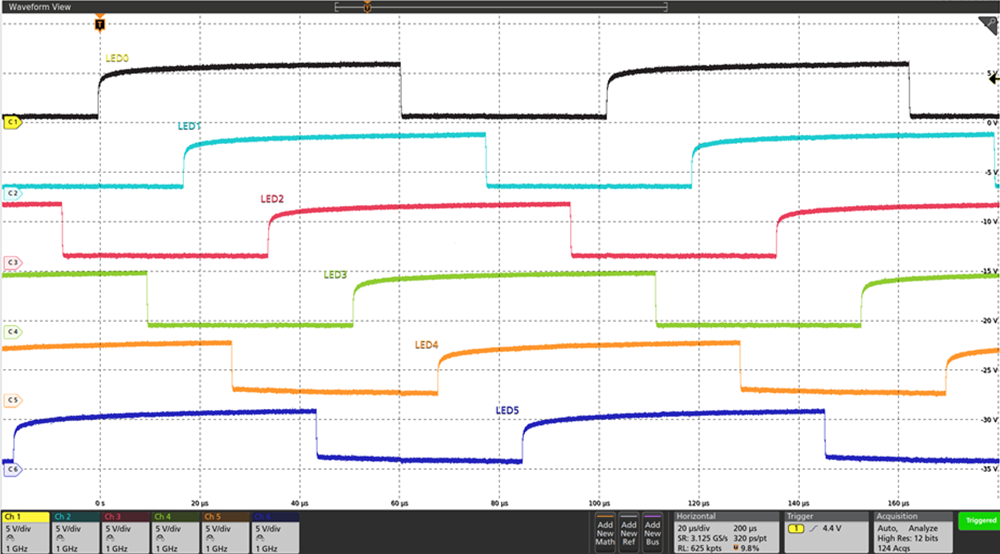This screenshot has width=1000, height=554.
Task: Click the Ch 2 bandwidth limit icon
Action: click(x=61, y=539)
